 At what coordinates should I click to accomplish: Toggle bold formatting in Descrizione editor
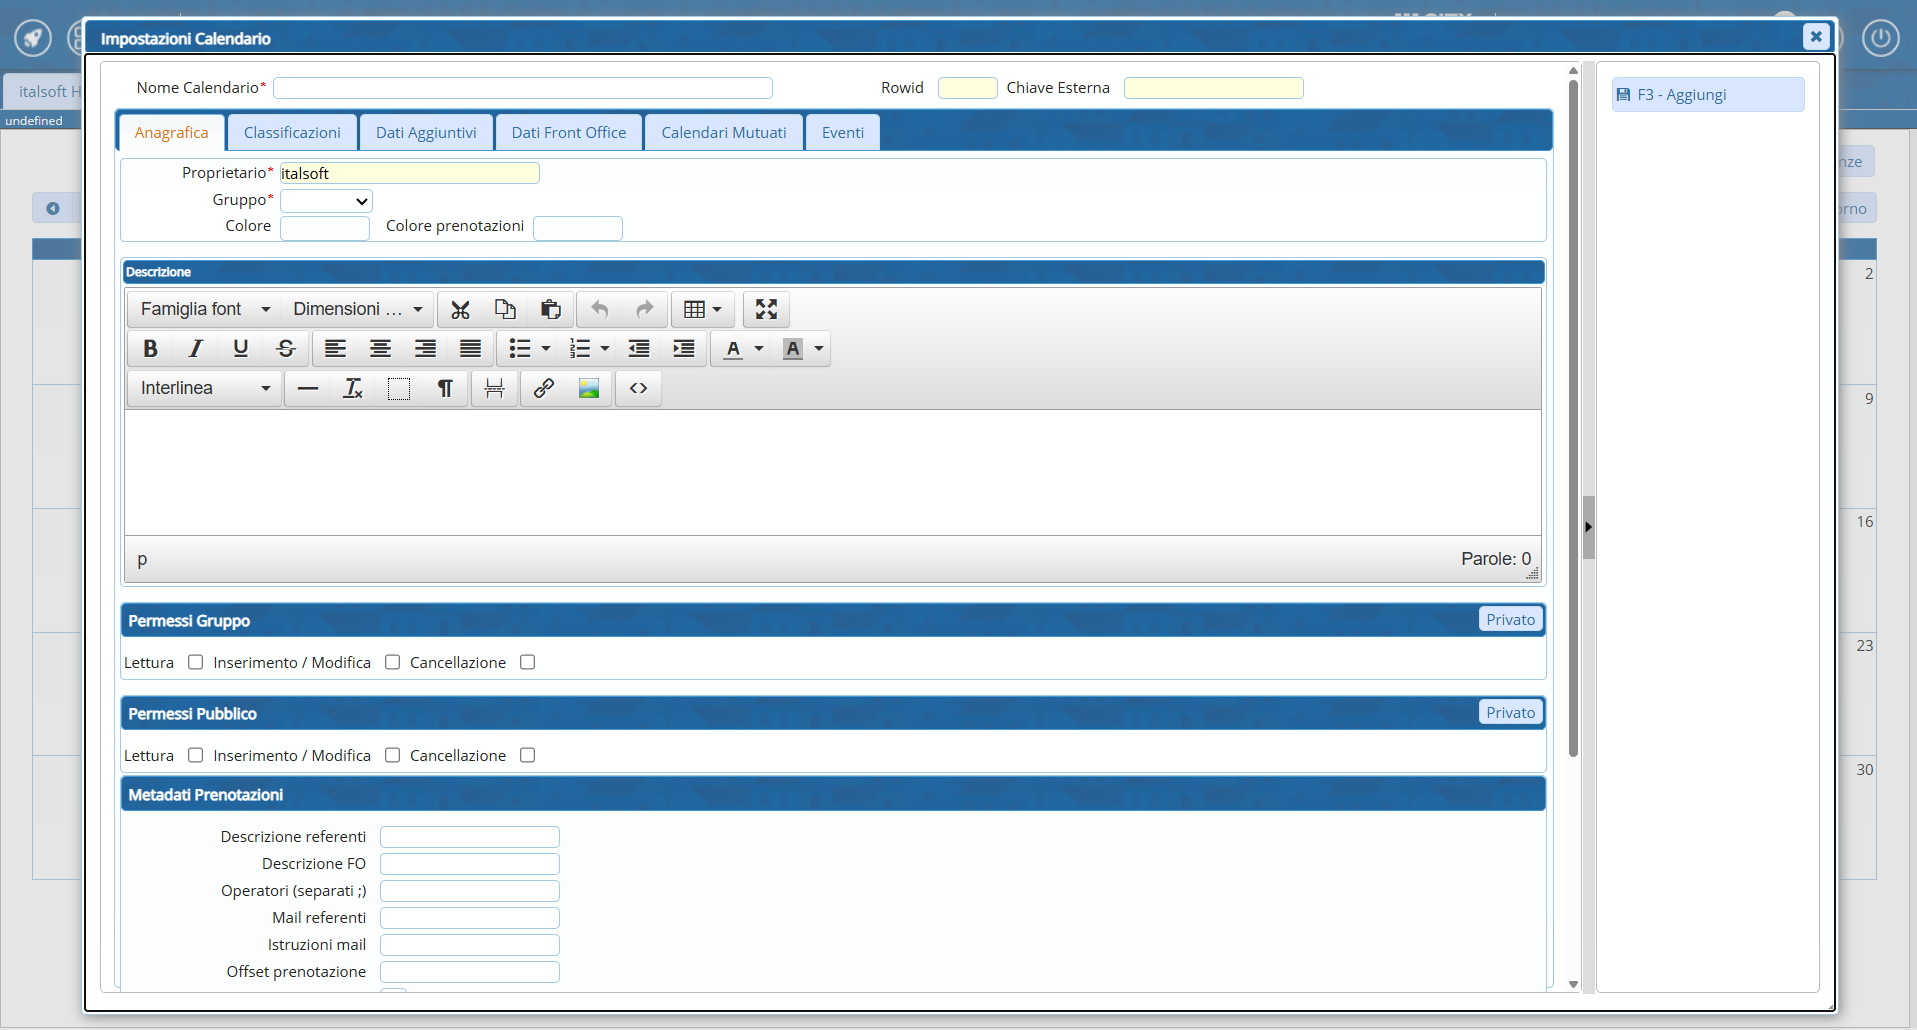(x=150, y=349)
